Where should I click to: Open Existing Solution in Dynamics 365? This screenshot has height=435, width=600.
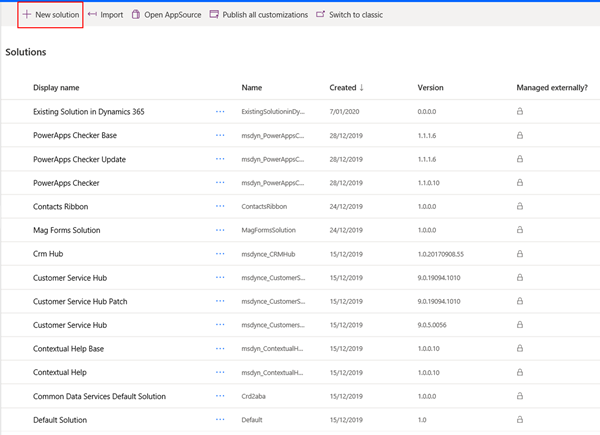click(x=89, y=112)
